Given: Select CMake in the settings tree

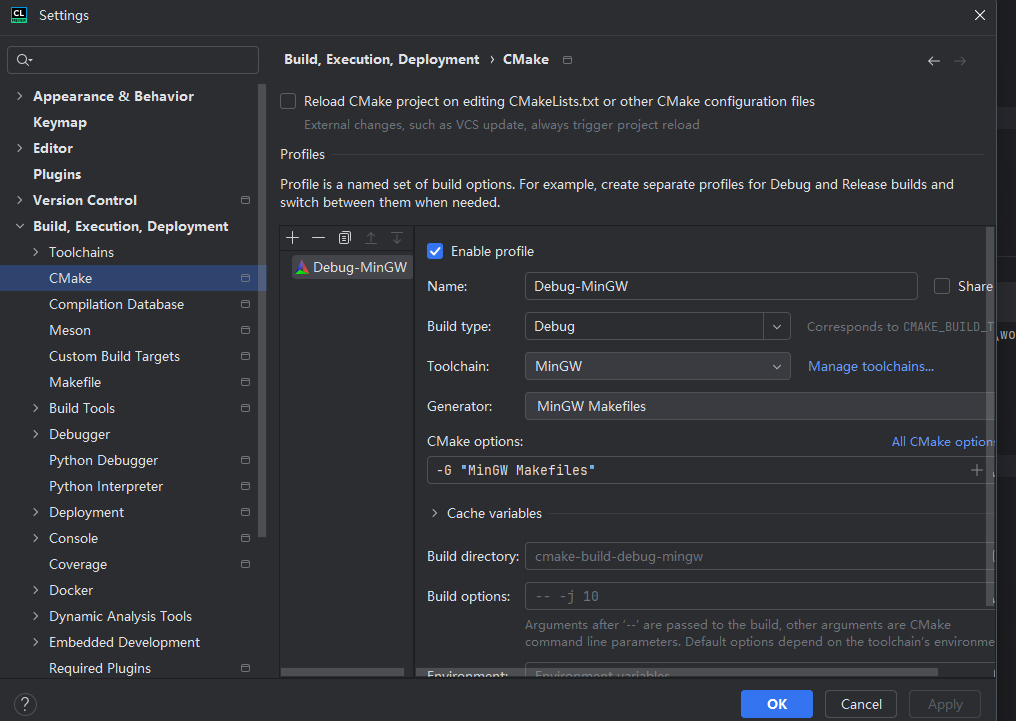Looking at the screenshot, I should 133,278.
